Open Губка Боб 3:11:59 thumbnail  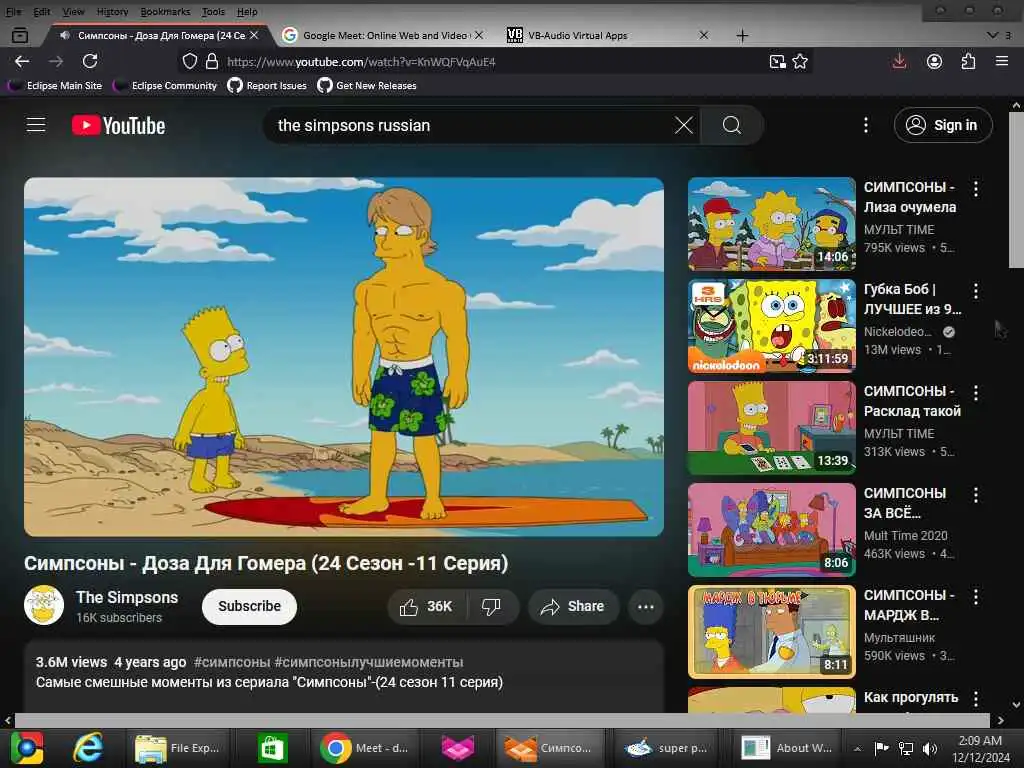click(x=771, y=325)
